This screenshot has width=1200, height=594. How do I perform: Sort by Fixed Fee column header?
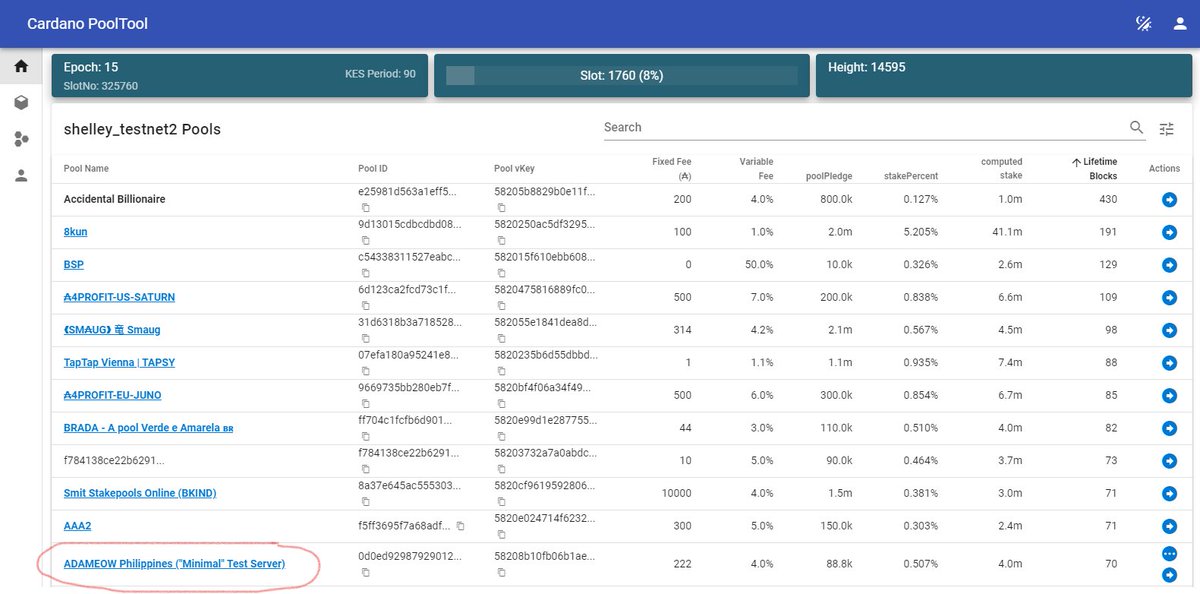671,168
